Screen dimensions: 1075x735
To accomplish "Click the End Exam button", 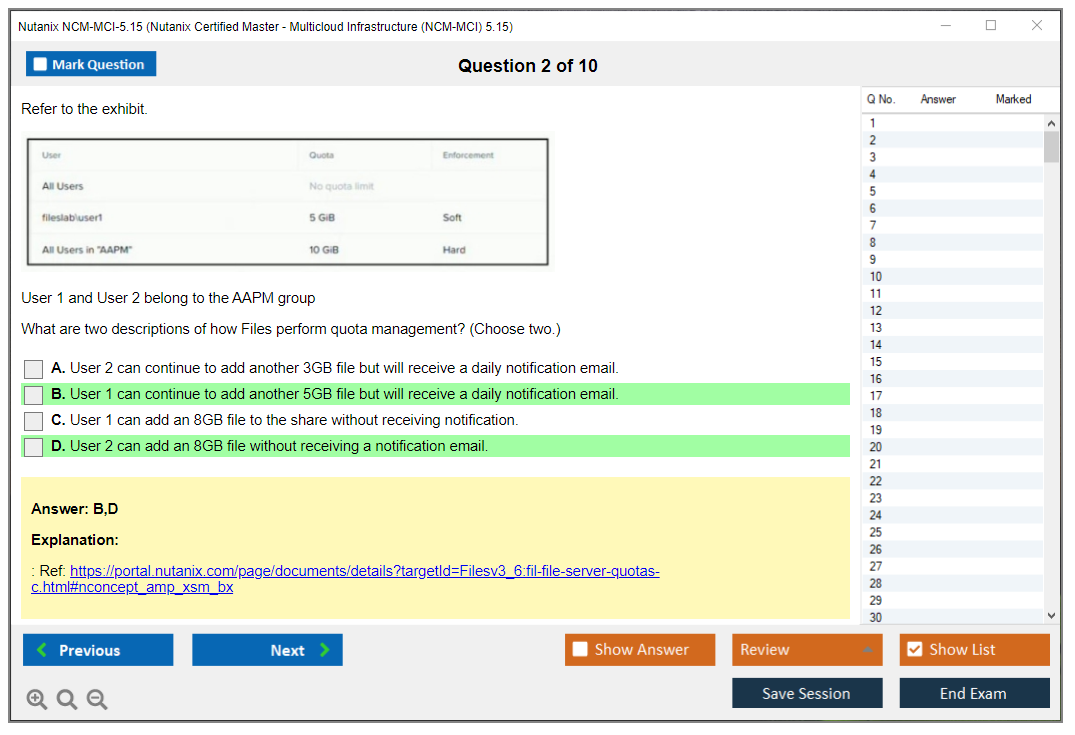I will pyautogui.click(x=974, y=693).
